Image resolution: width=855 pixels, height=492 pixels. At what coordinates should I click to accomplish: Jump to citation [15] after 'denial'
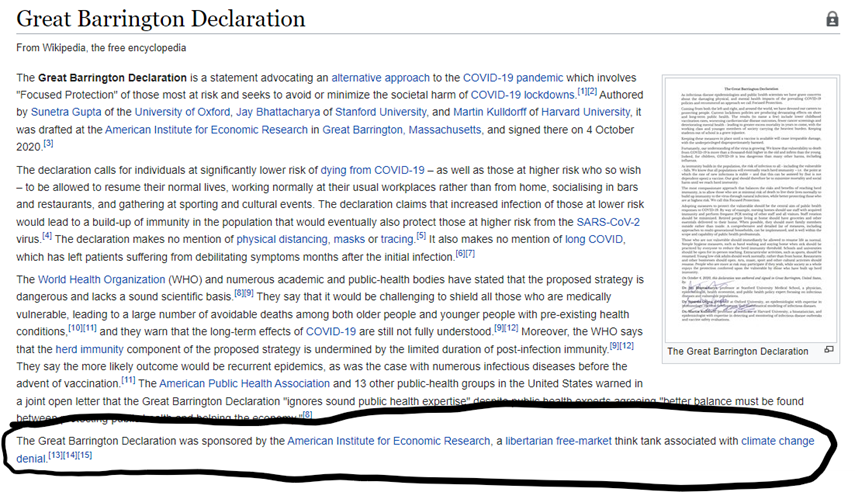pos(85,455)
